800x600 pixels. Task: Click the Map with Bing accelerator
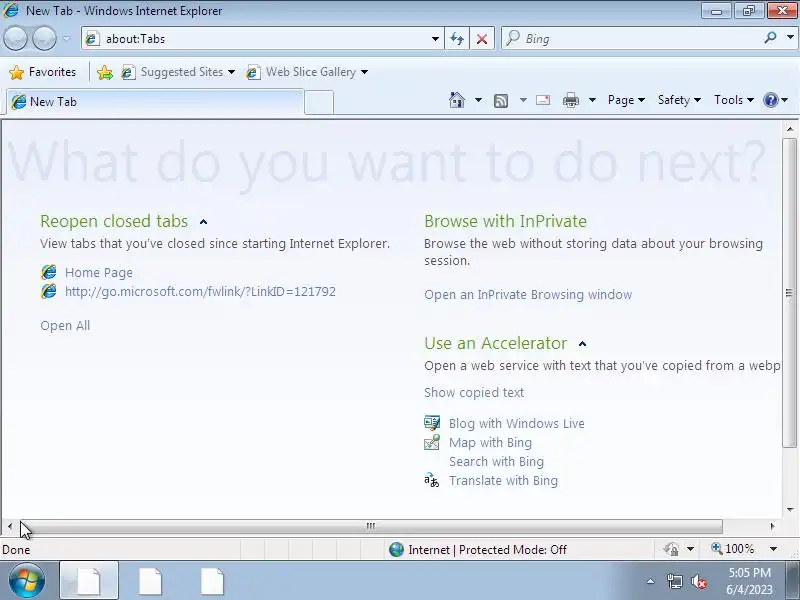click(490, 442)
